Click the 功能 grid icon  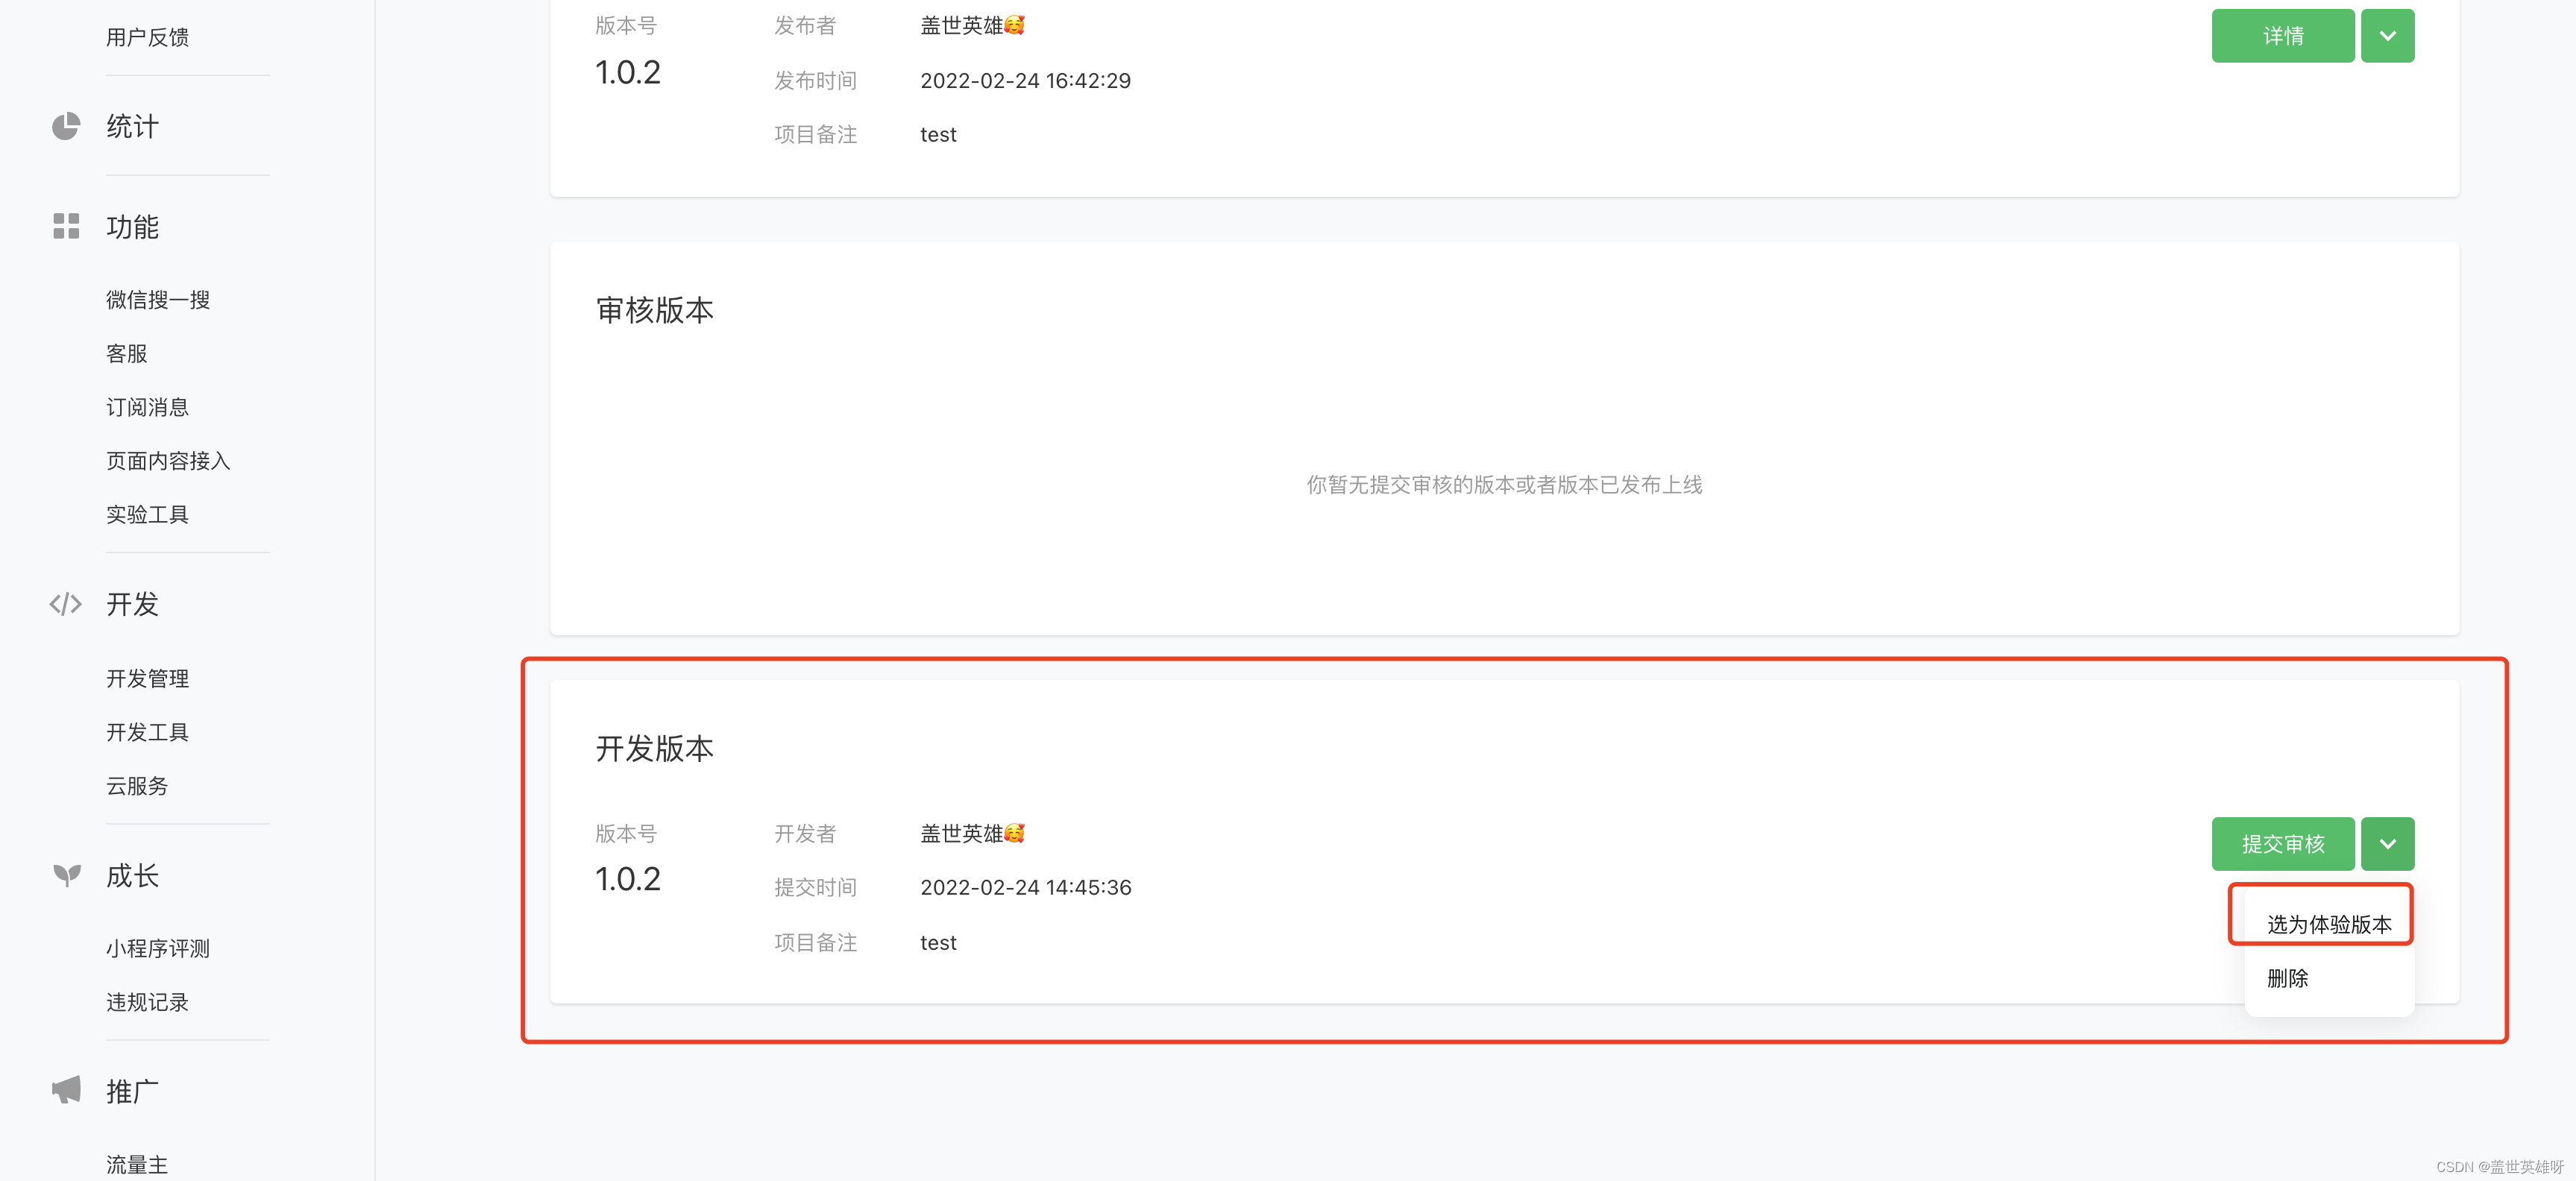click(66, 226)
